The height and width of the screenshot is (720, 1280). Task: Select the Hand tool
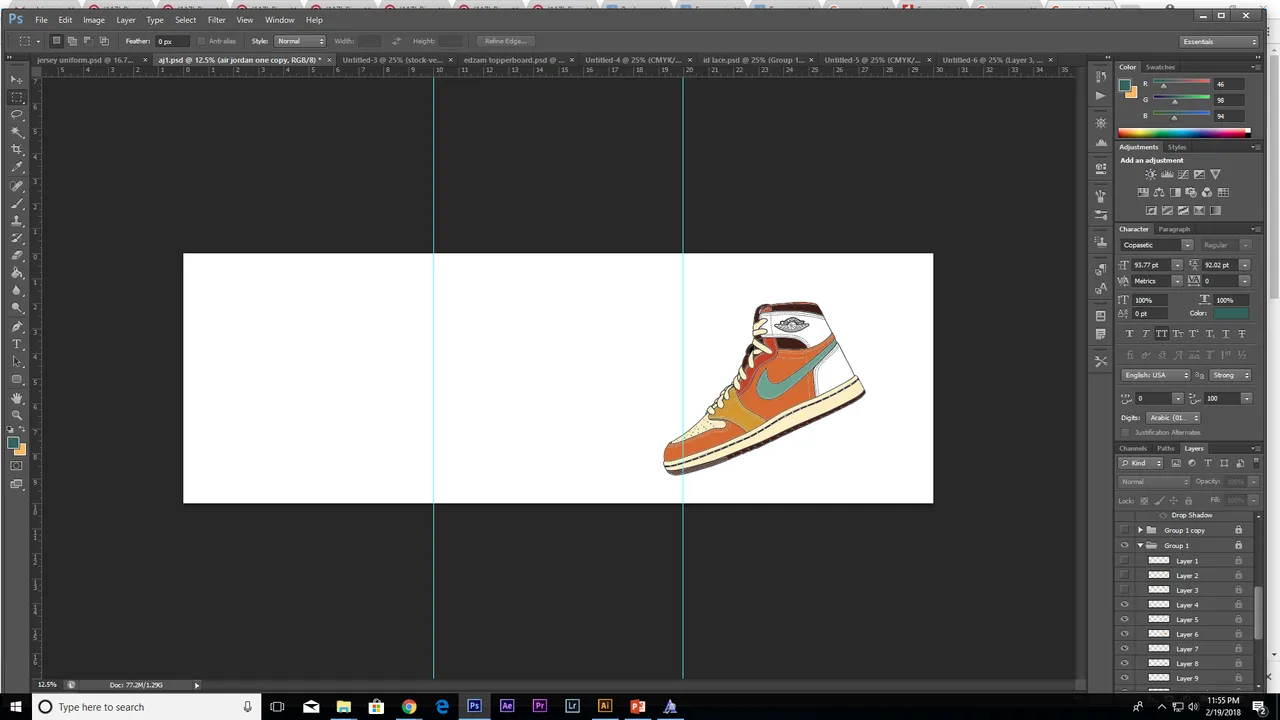click(x=17, y=398)
